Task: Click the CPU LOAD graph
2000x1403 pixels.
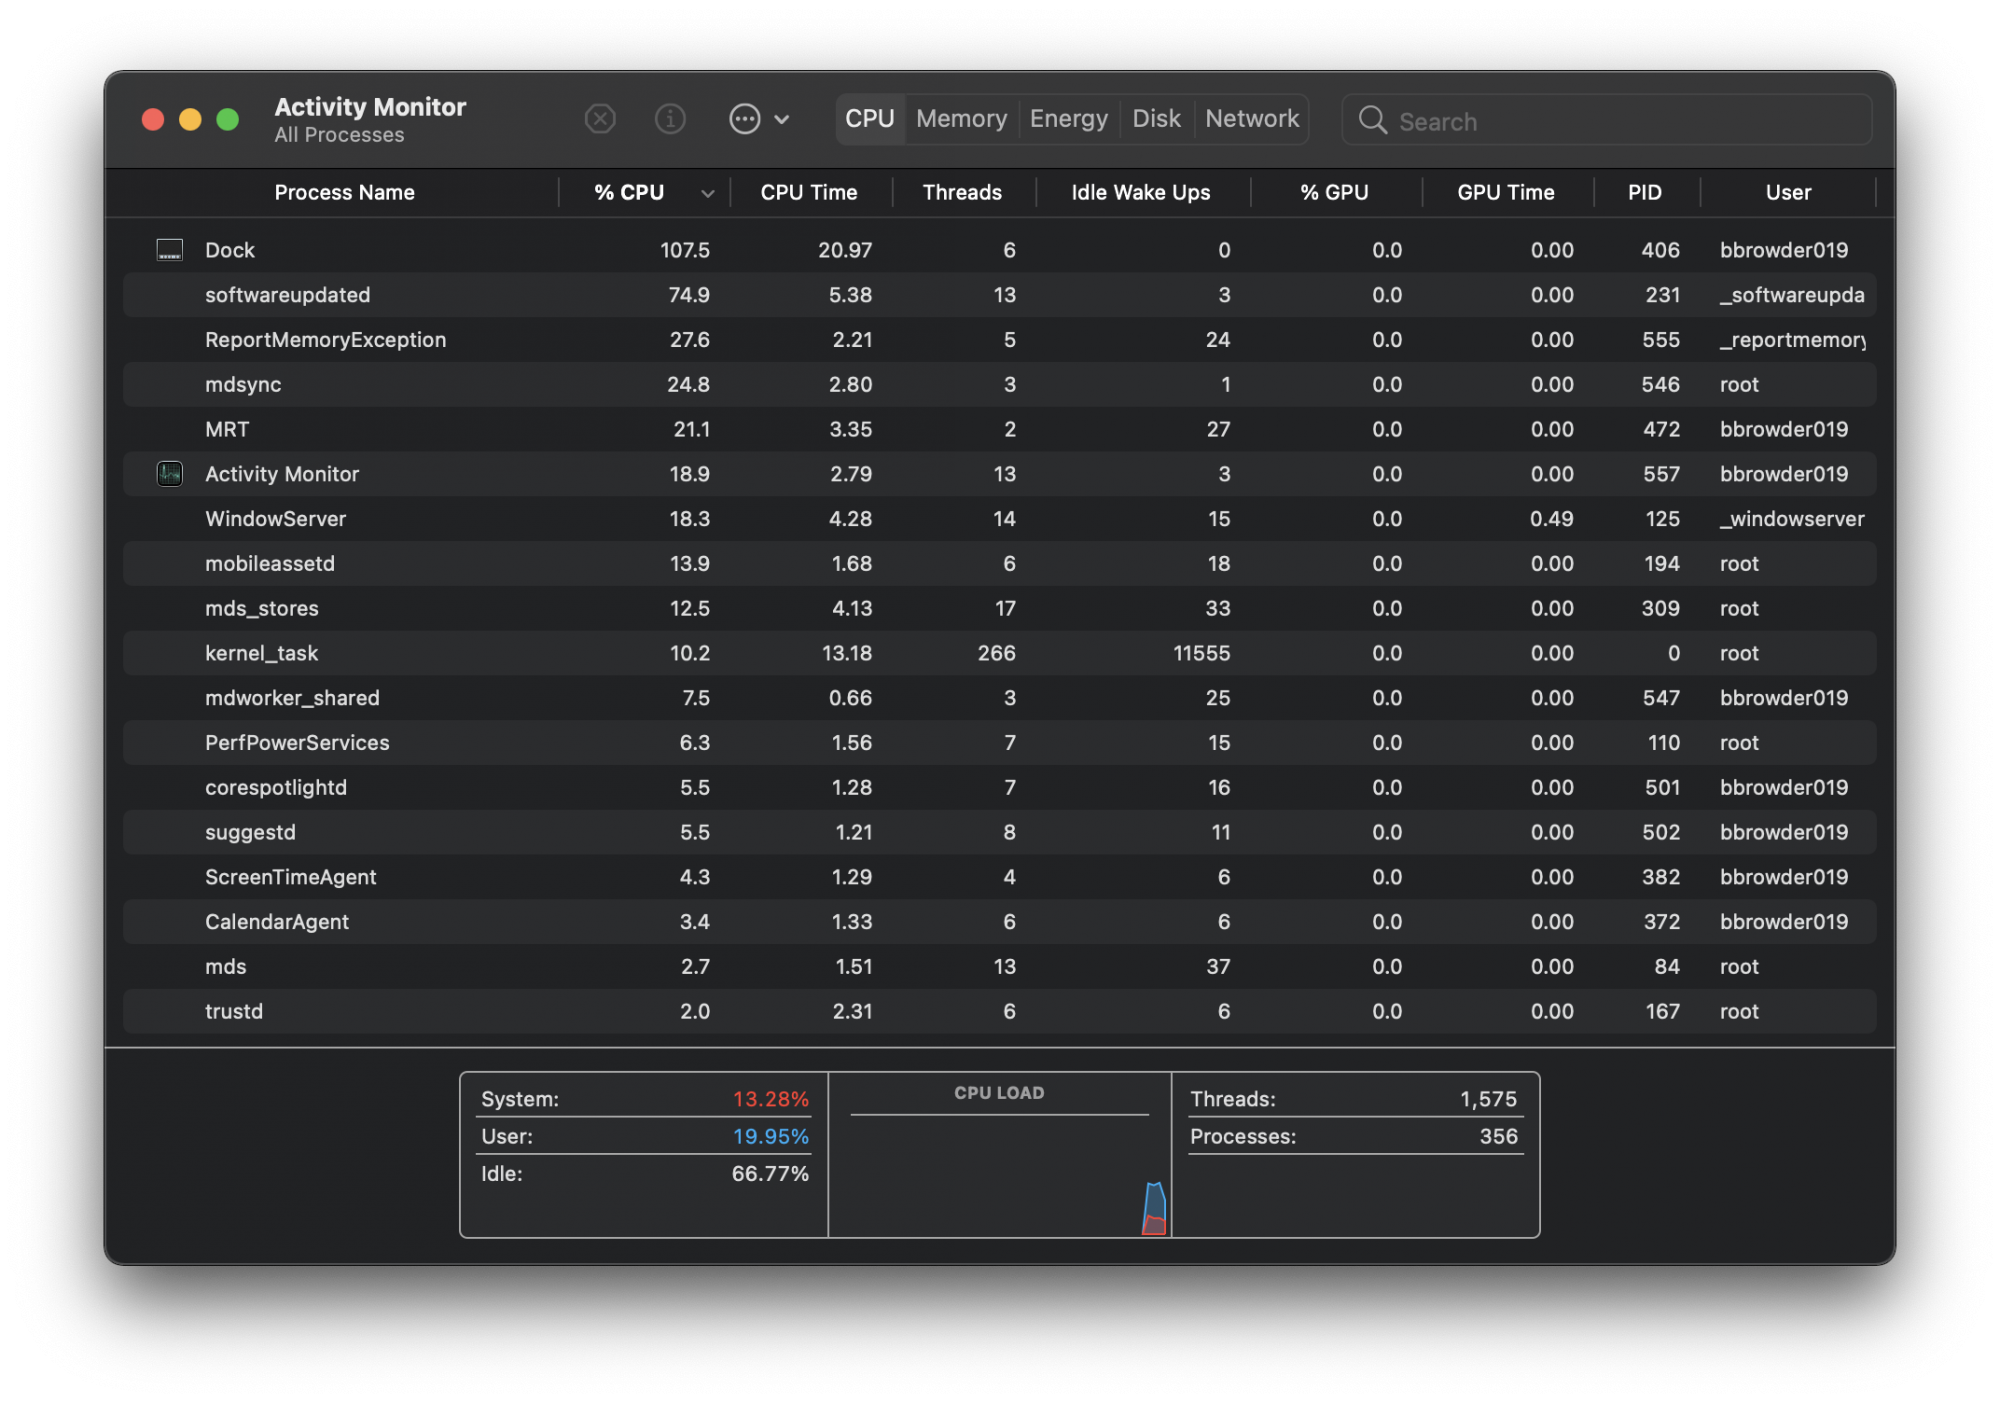Action: (1000, 1155)
